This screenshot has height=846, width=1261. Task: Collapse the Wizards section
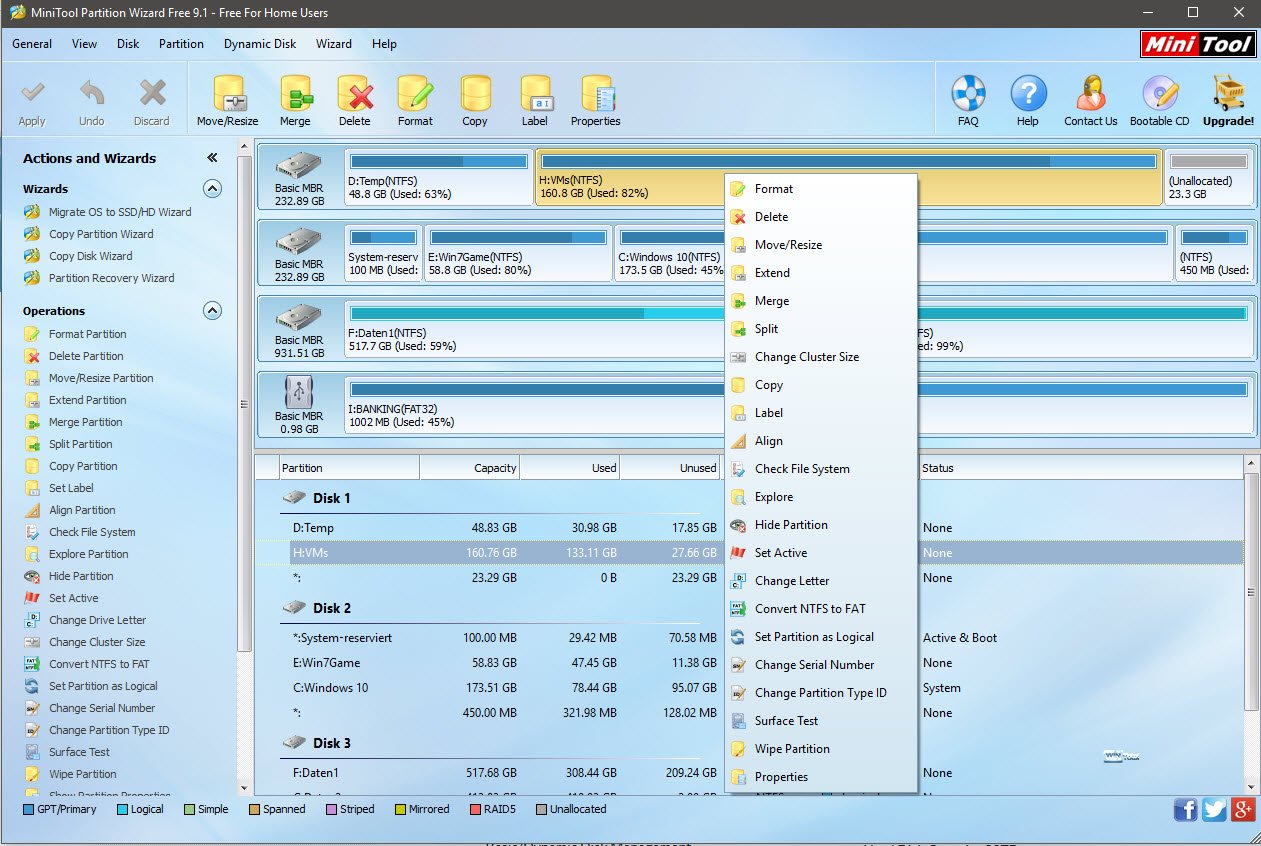click(212, 188)
